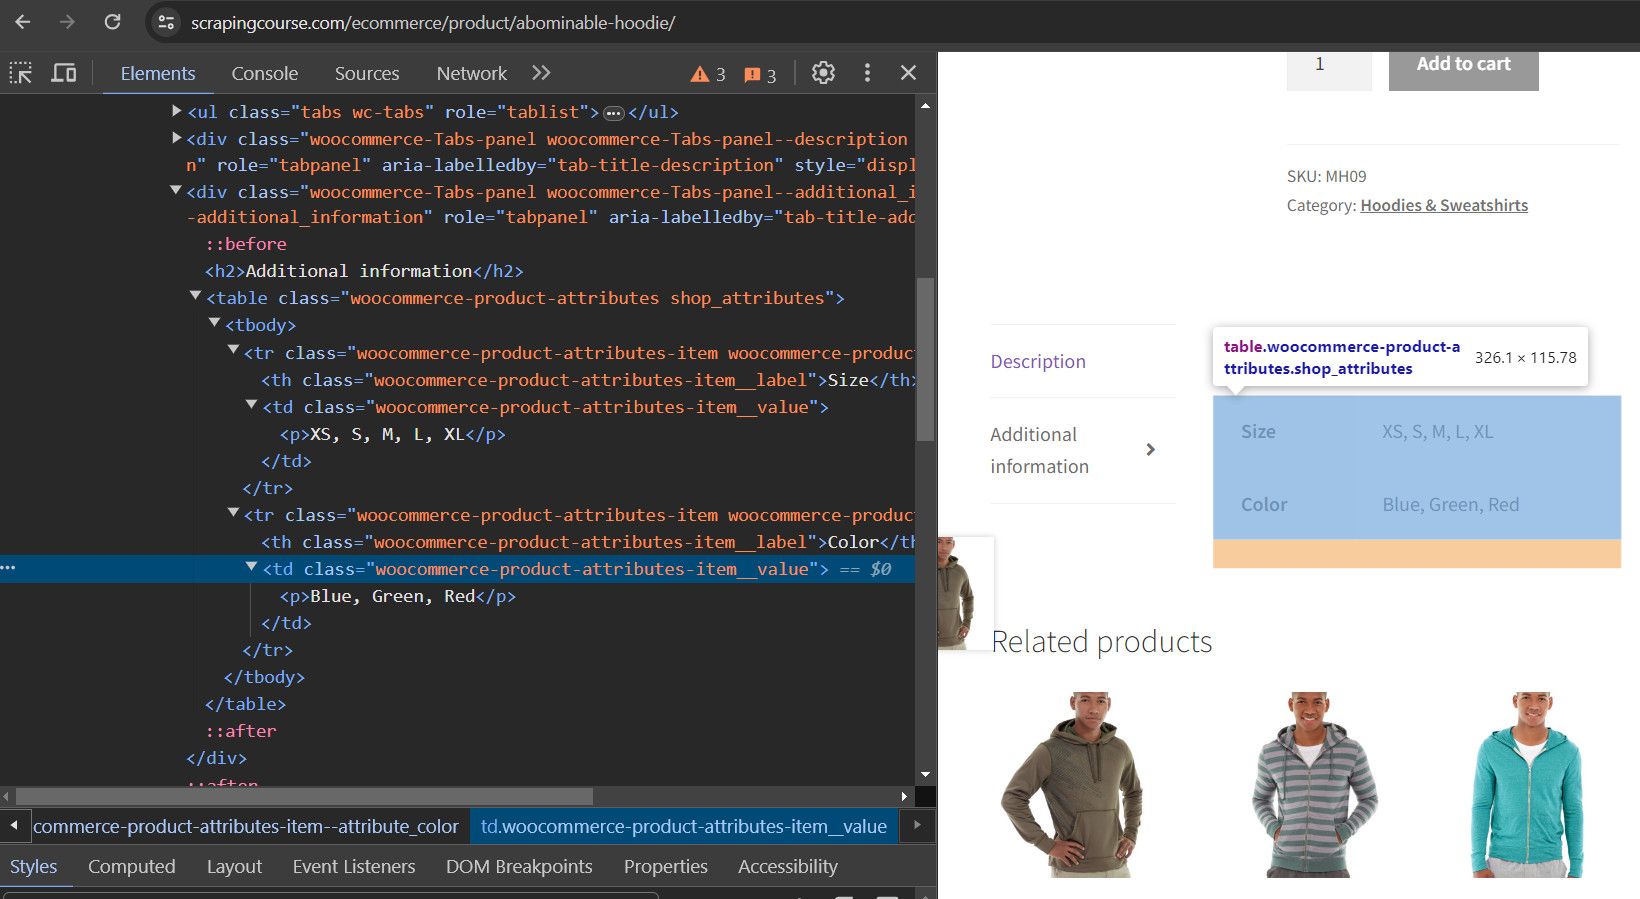Activate the inspect element picker icon
1640x899 pixels.
(x=21, y=73)
